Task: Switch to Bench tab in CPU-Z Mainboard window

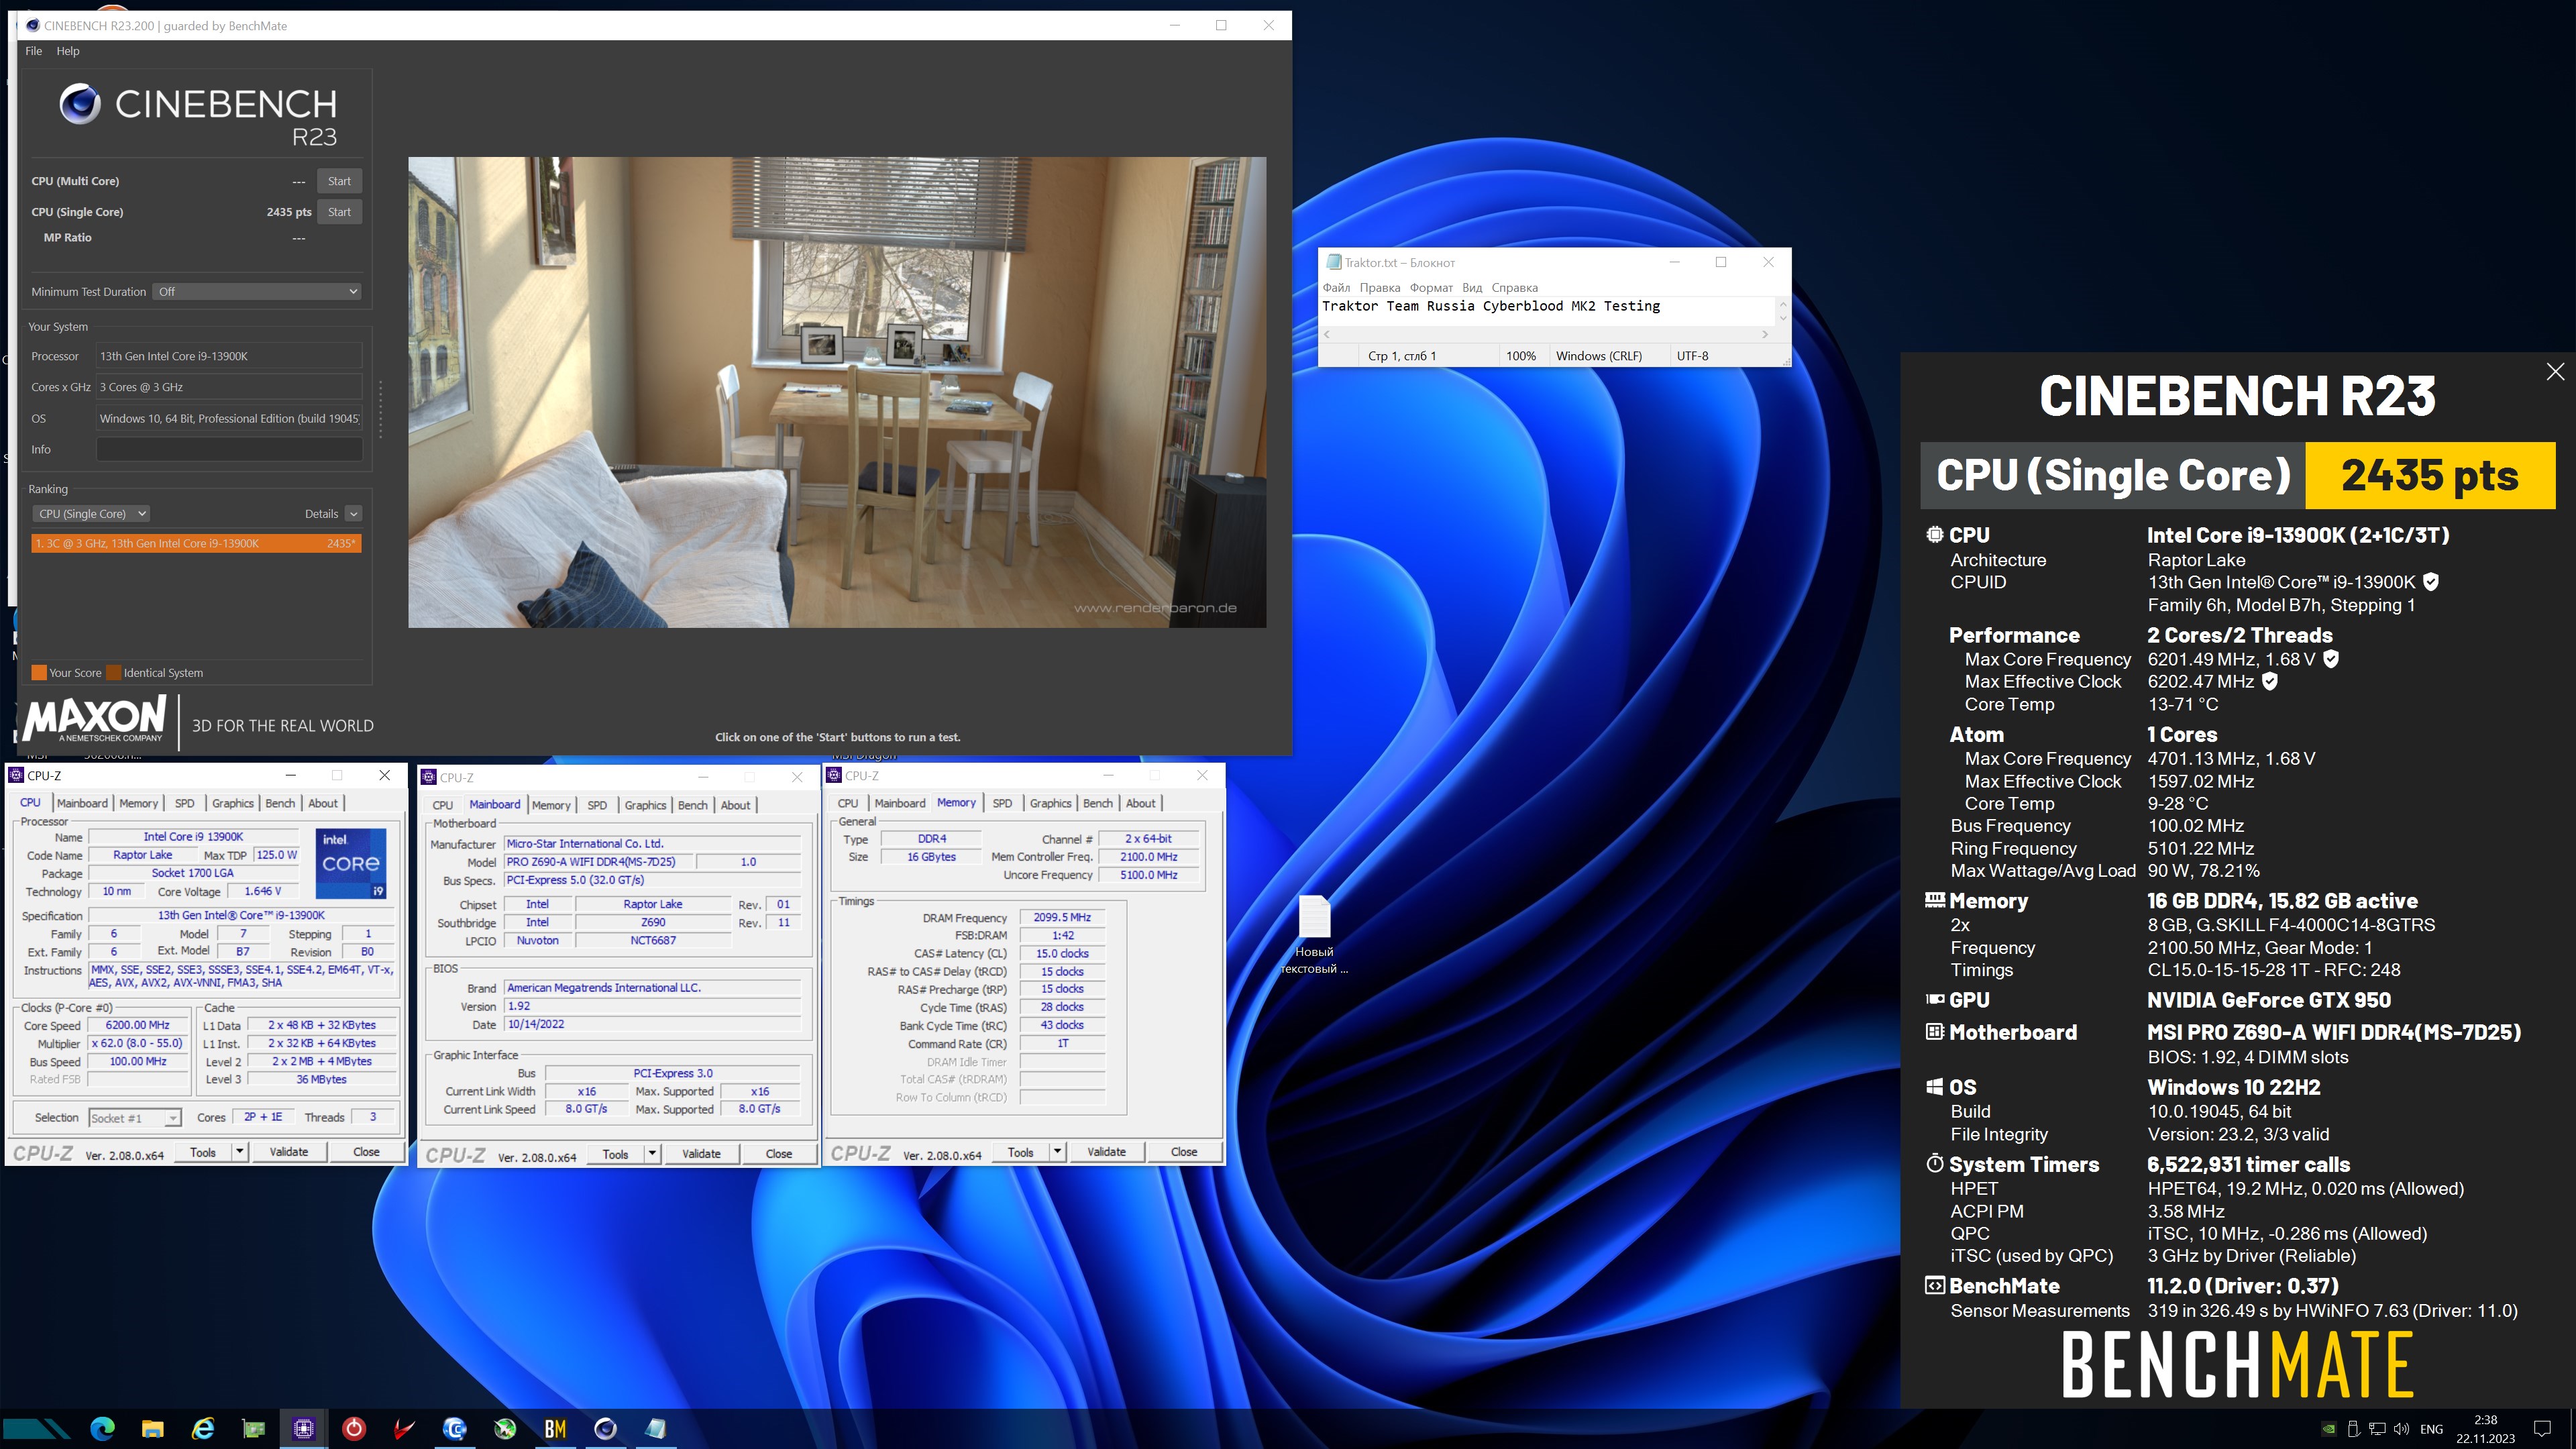Action: 693,805
